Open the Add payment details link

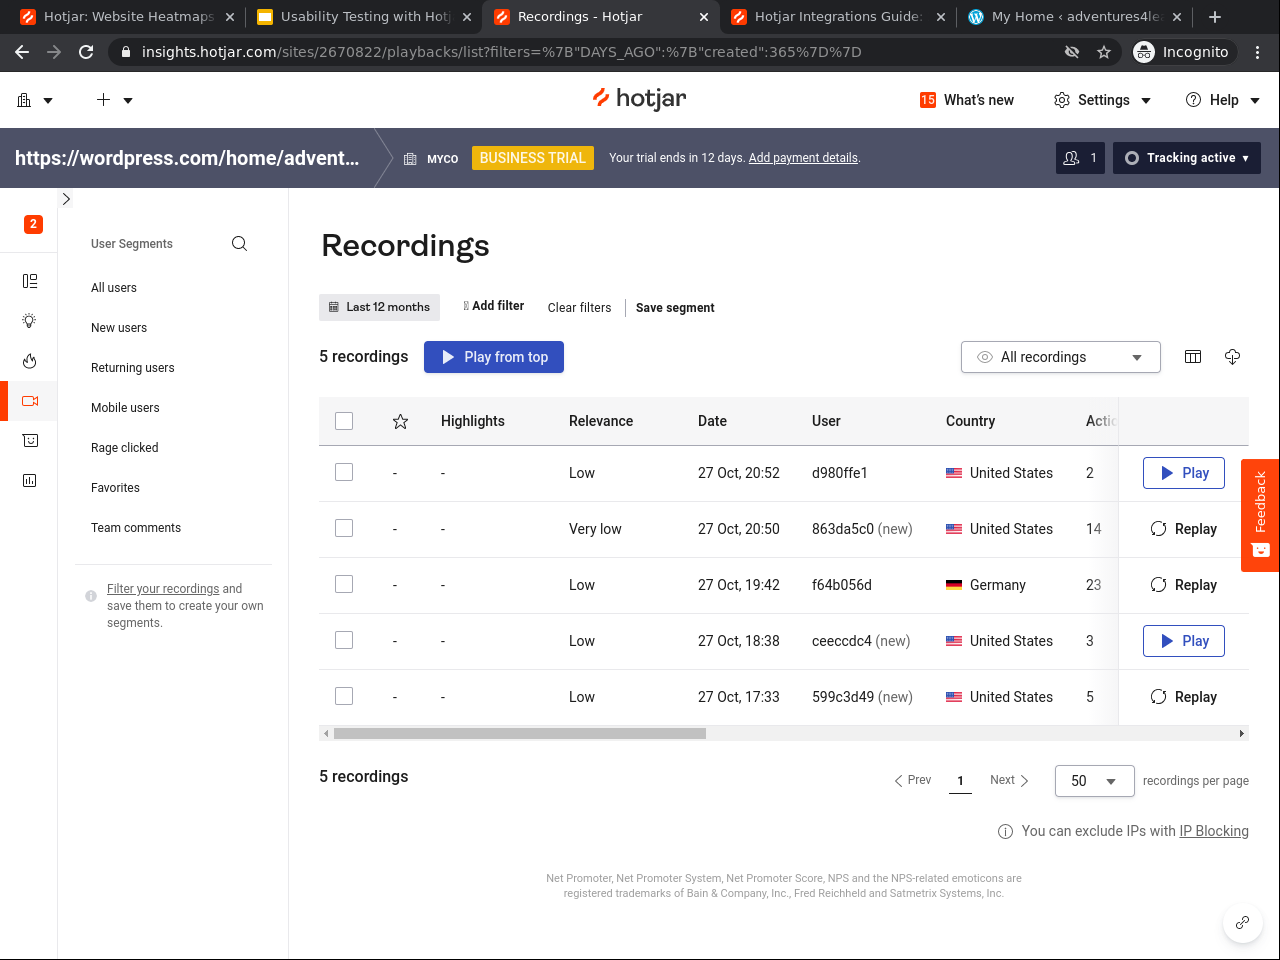[x=803, y=158]
